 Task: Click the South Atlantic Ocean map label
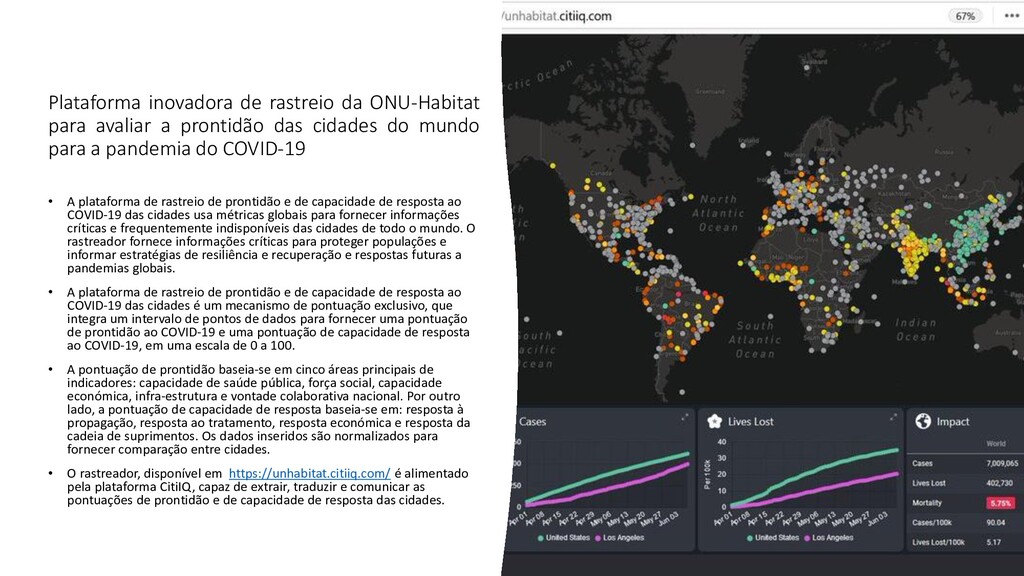pos(755,340)
